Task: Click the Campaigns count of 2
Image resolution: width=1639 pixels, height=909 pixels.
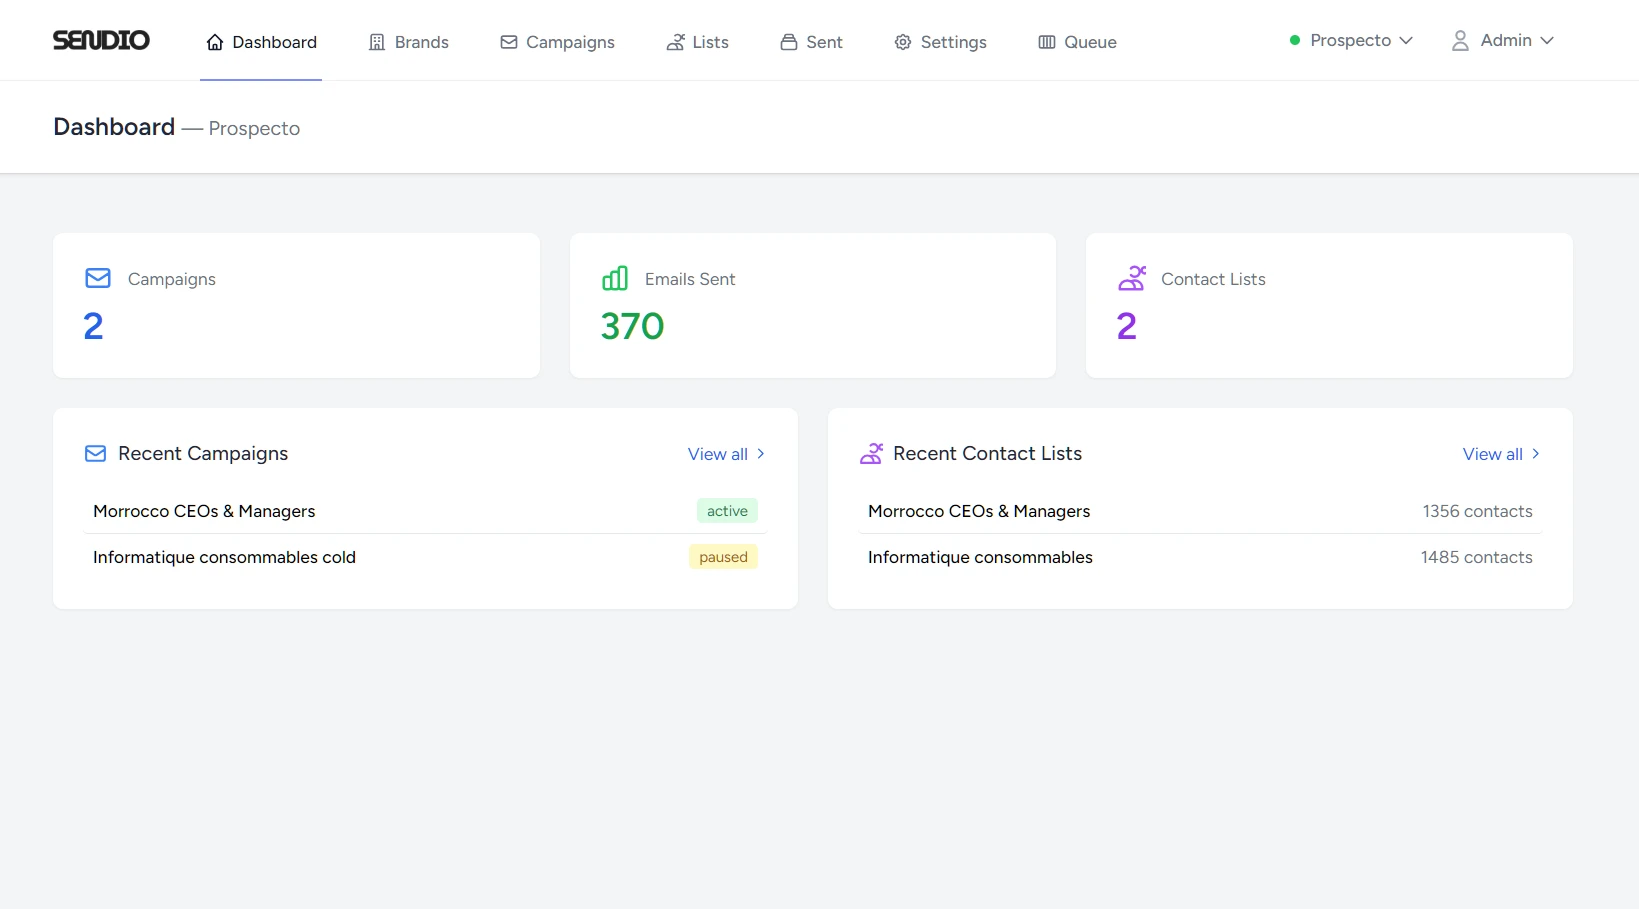Action: point(93,326)
